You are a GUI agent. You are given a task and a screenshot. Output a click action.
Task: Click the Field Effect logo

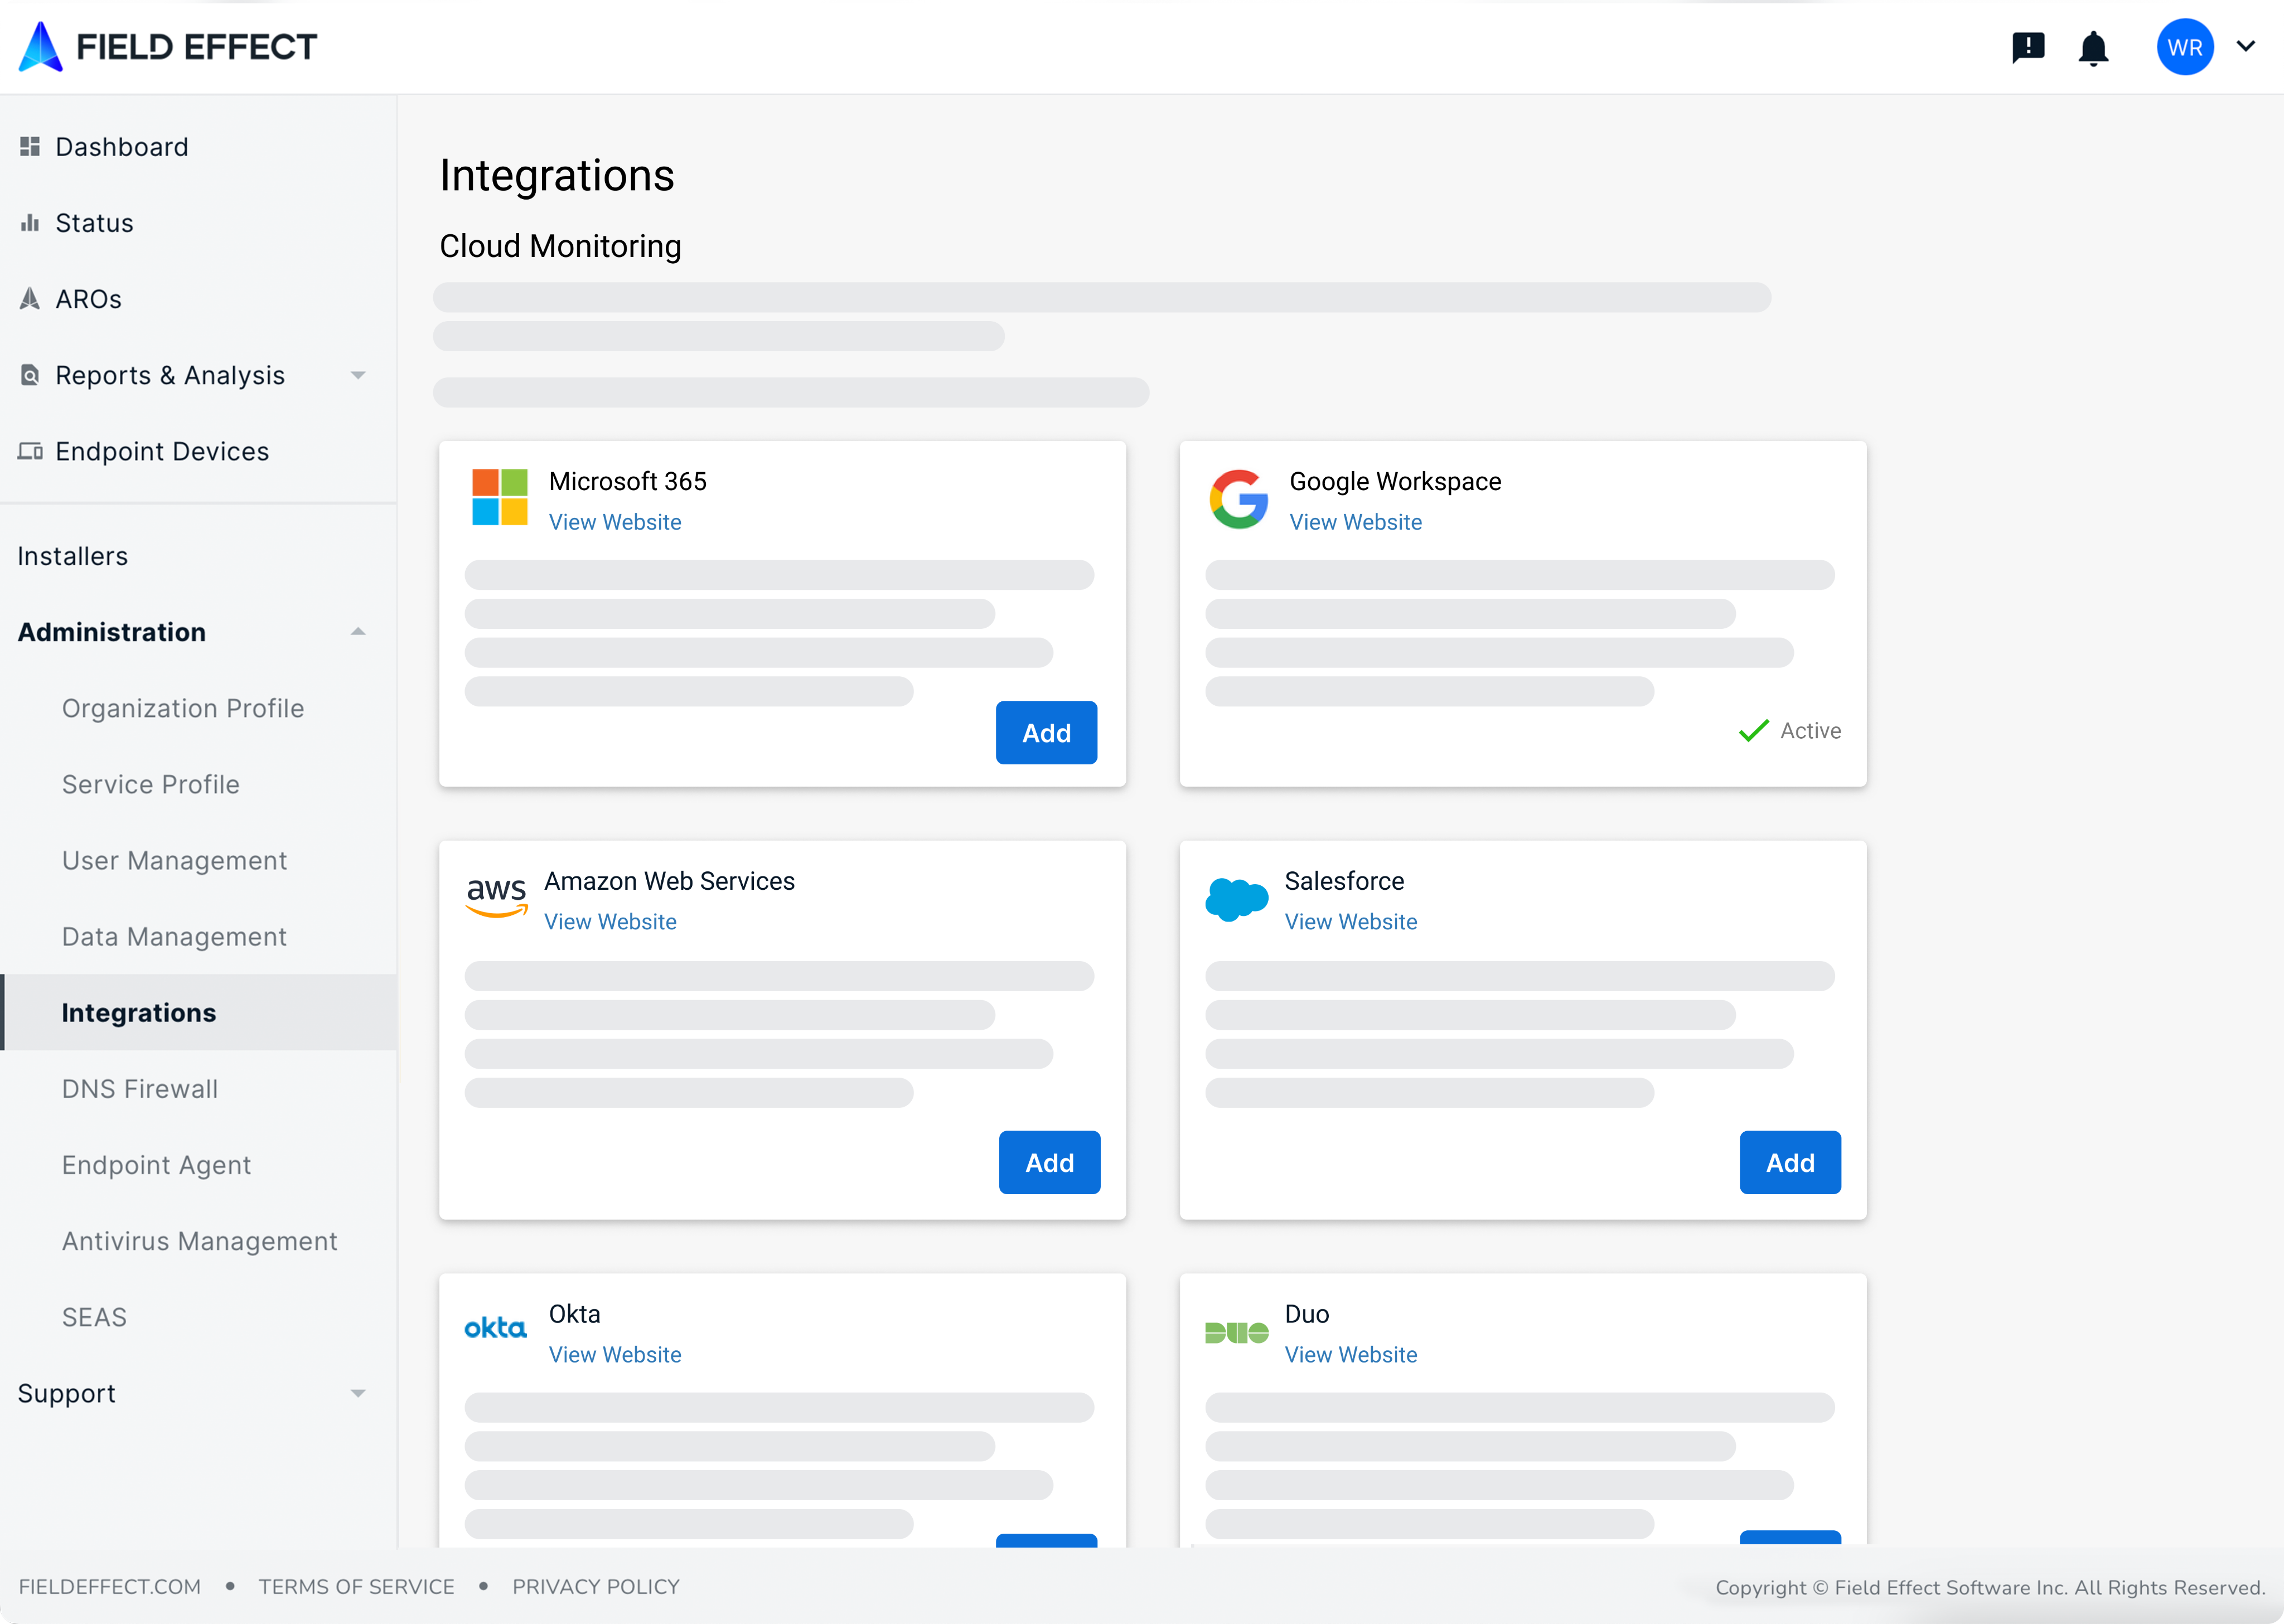[167, 47]
